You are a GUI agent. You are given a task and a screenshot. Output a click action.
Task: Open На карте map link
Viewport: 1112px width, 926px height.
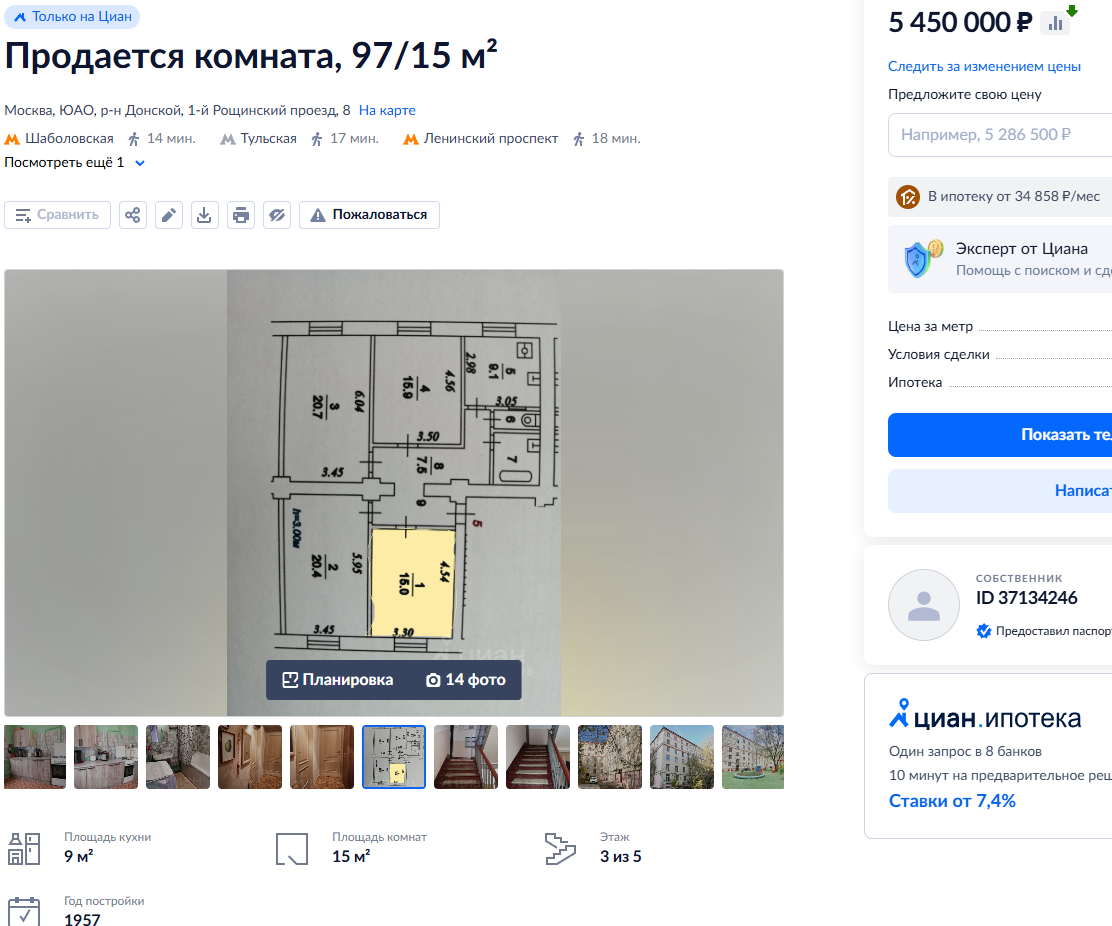387,110
